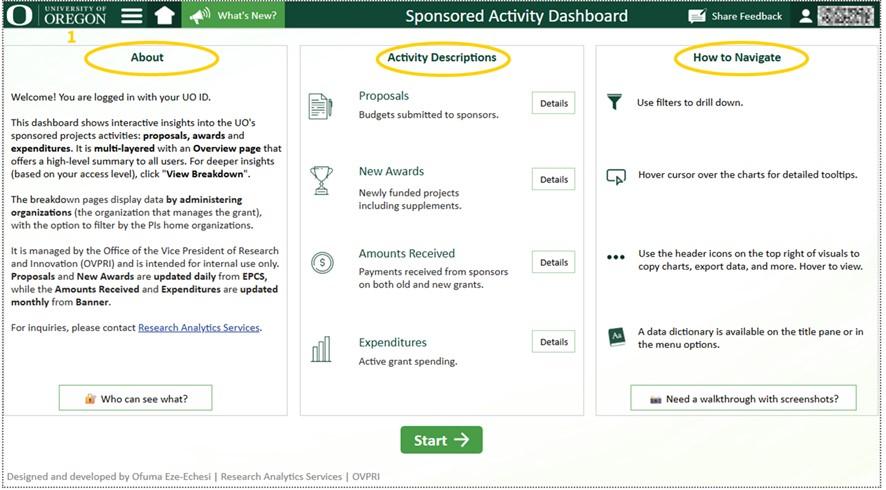The width and height of the screenshot is (886, 490).
Task: Open the hamburger menu icon
Action: [132, 15]
